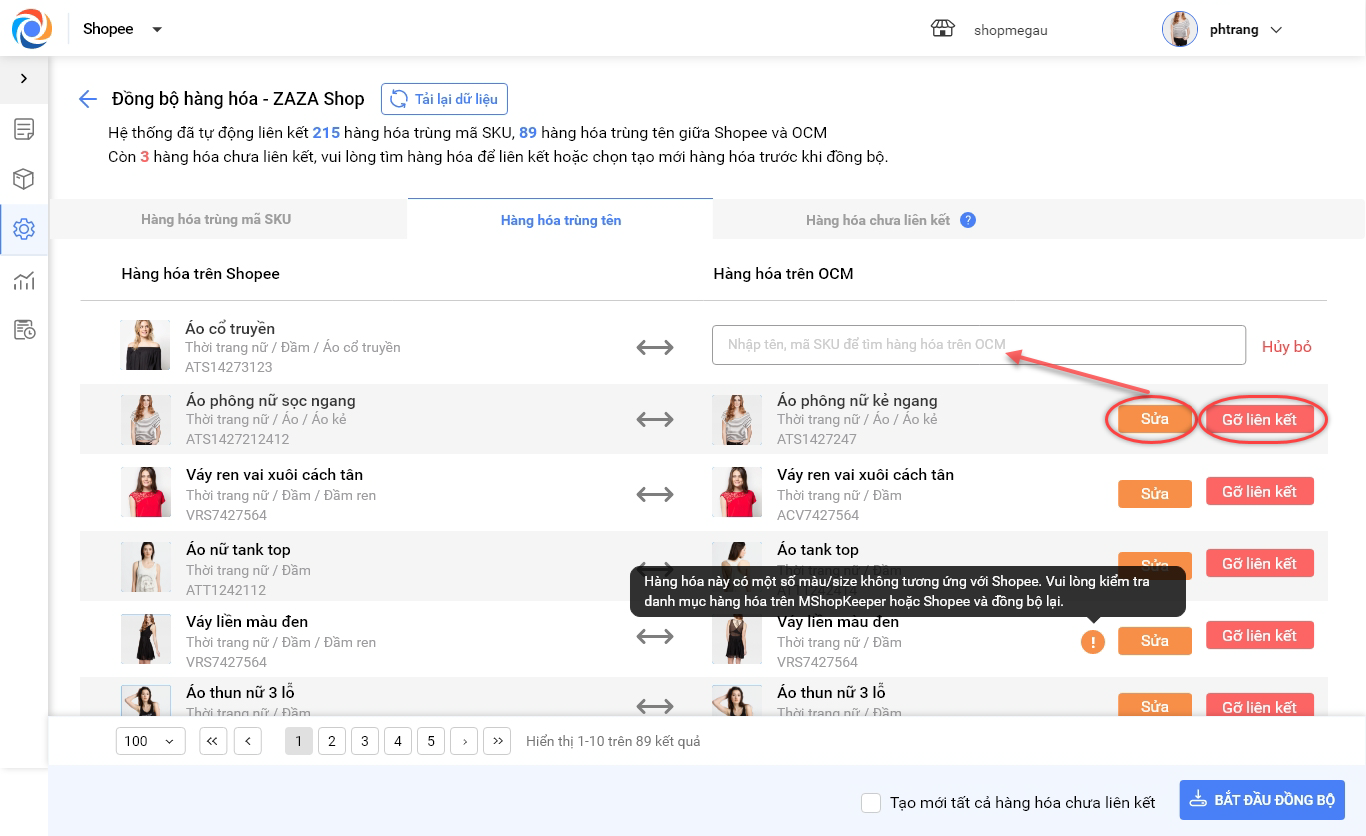
Task: Click the store icon next to shopmegau
Action: coord(942,29)
